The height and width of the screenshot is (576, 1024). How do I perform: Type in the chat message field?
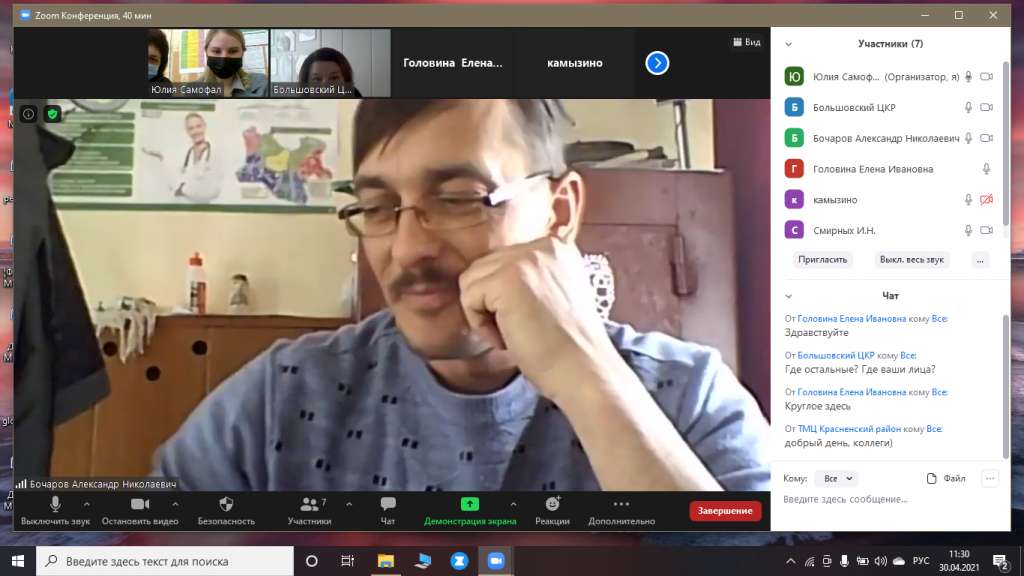pyautogui.click(x=880, y=499)
